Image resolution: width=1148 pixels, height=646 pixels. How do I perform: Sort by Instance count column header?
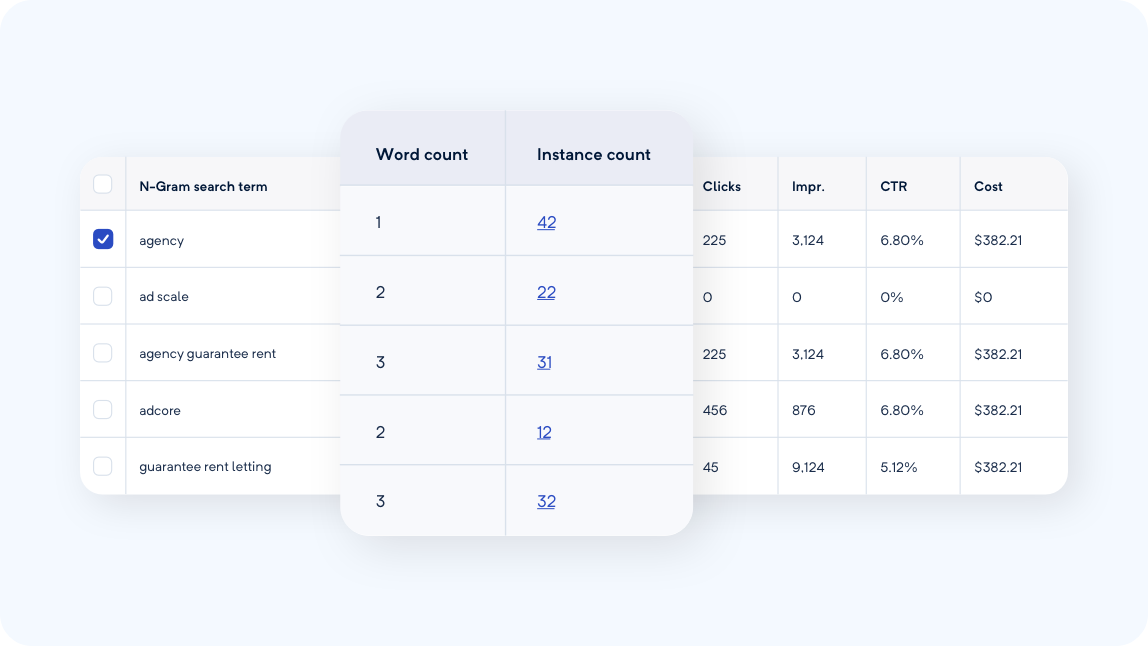(593, 154)
